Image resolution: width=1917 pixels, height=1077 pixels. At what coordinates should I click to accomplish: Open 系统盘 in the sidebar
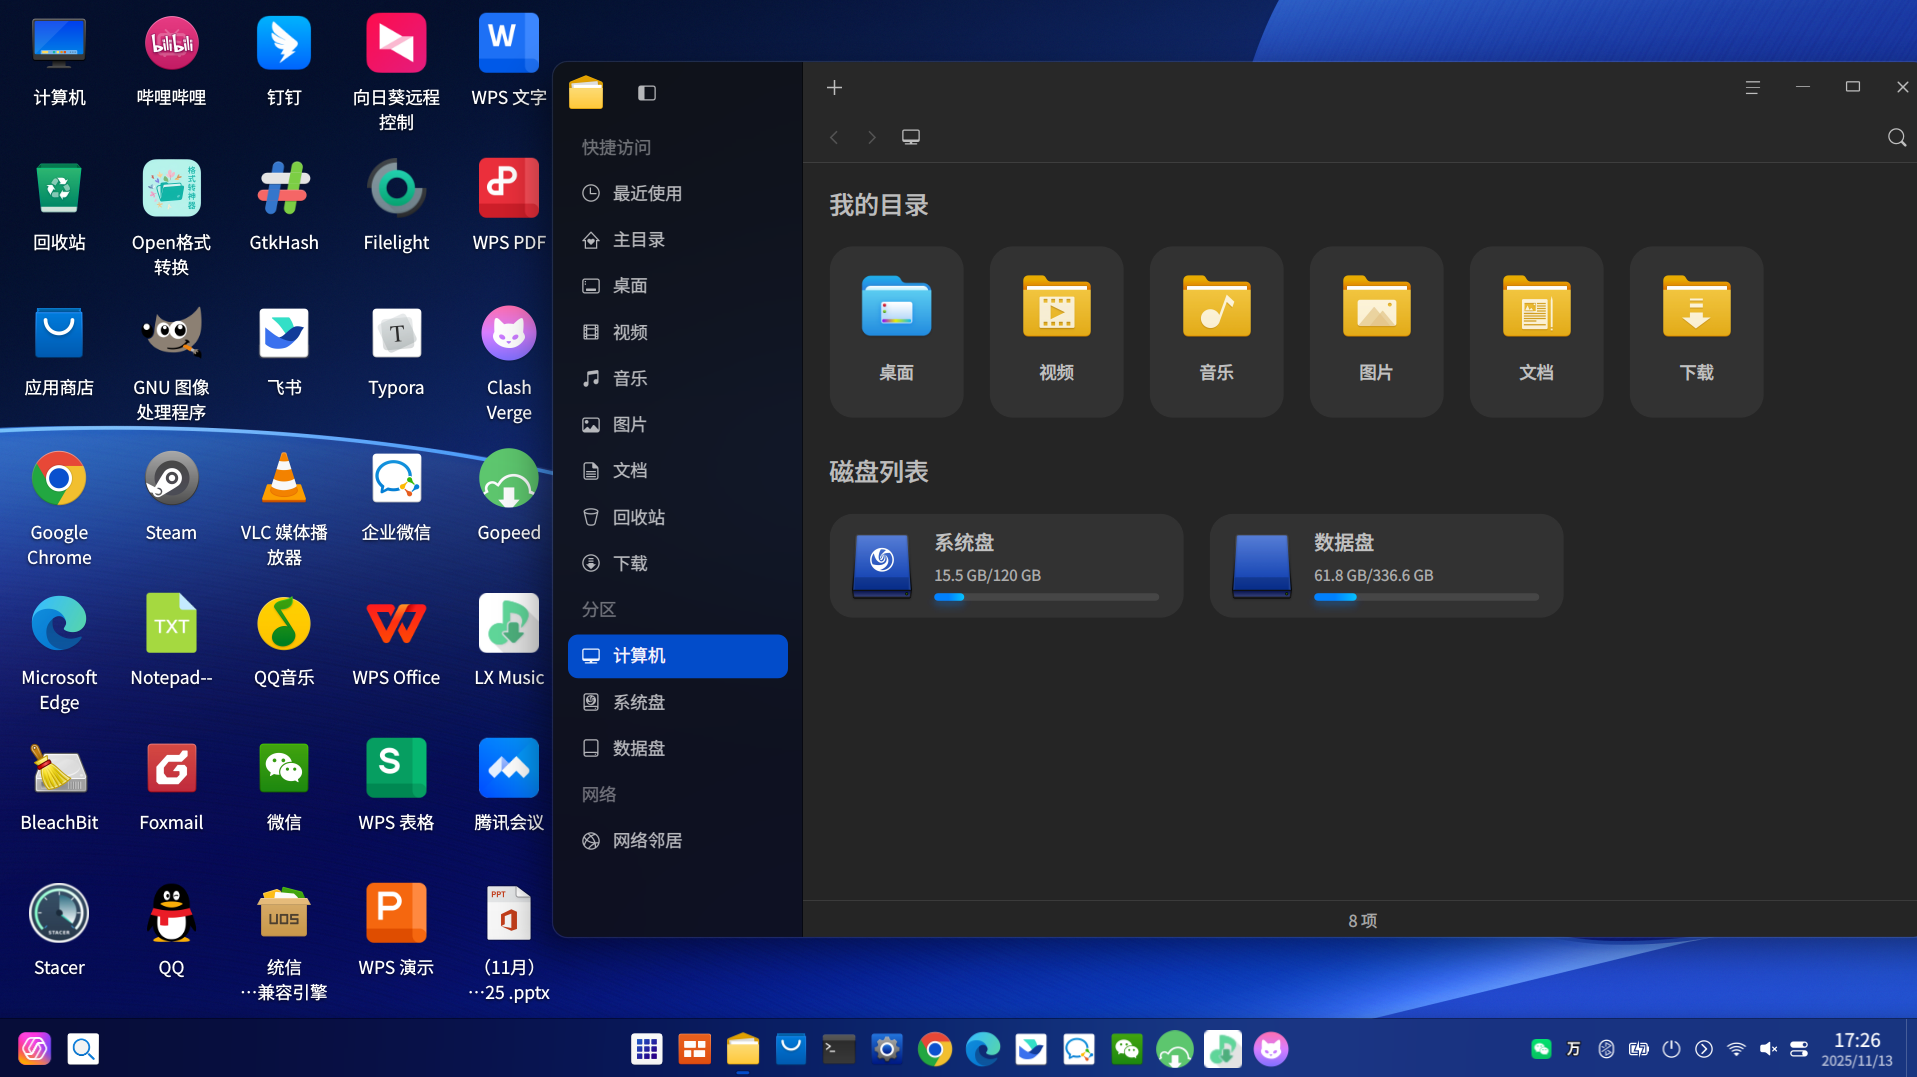coord(678,702)
